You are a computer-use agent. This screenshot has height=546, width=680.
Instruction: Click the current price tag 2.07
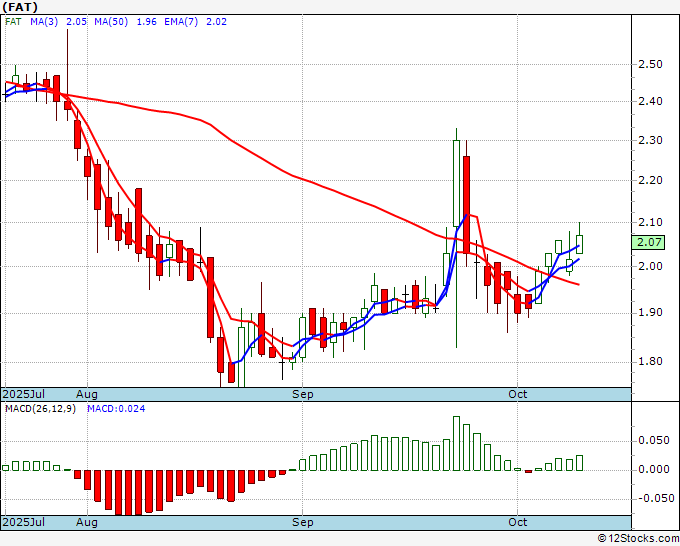(x=648, y=242)
